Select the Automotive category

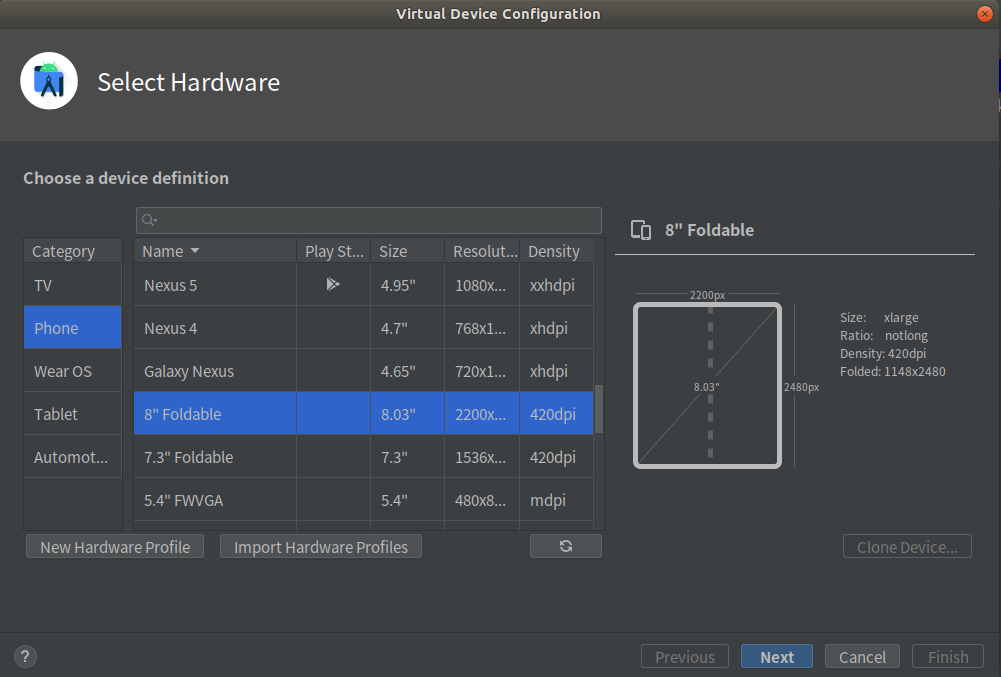point(73,457)
